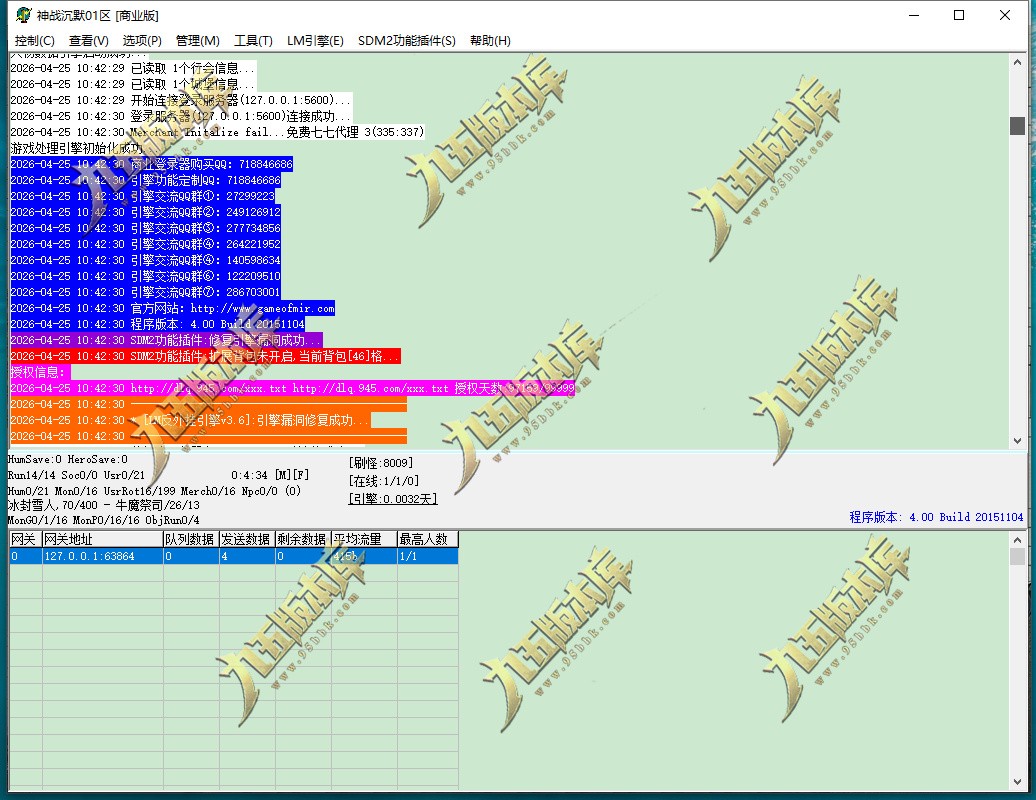The height and width of the screenshot is (800, 1036).
Task: Click 程序版本: 4.00 Build 20151104 status label
Action: click(936, 517)
